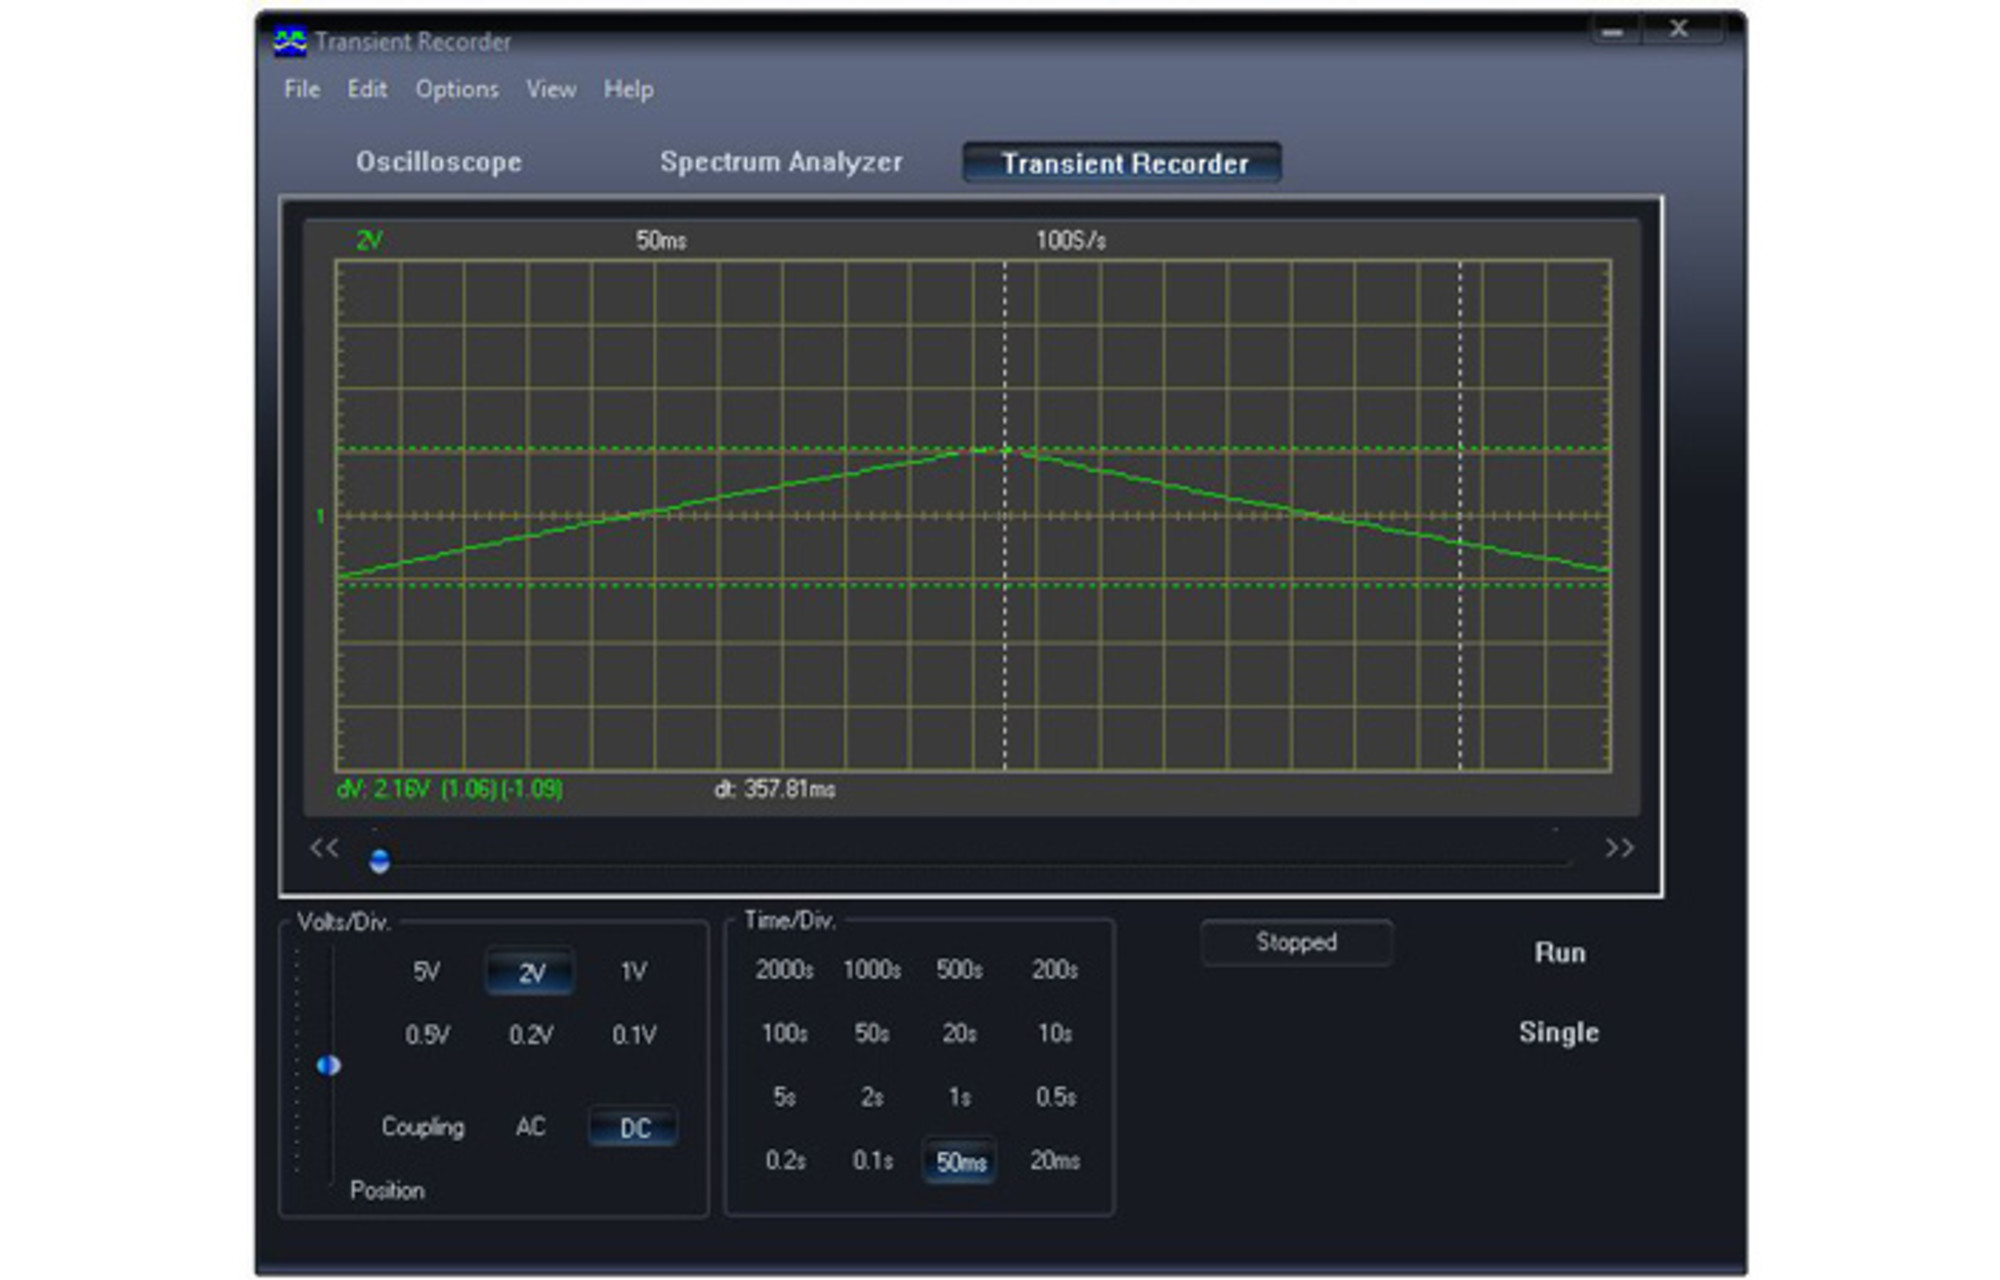2000x1280 pixels.
Task: Trigger a Single capture
Action: pyautogui.click(x=1561, y=1033)
